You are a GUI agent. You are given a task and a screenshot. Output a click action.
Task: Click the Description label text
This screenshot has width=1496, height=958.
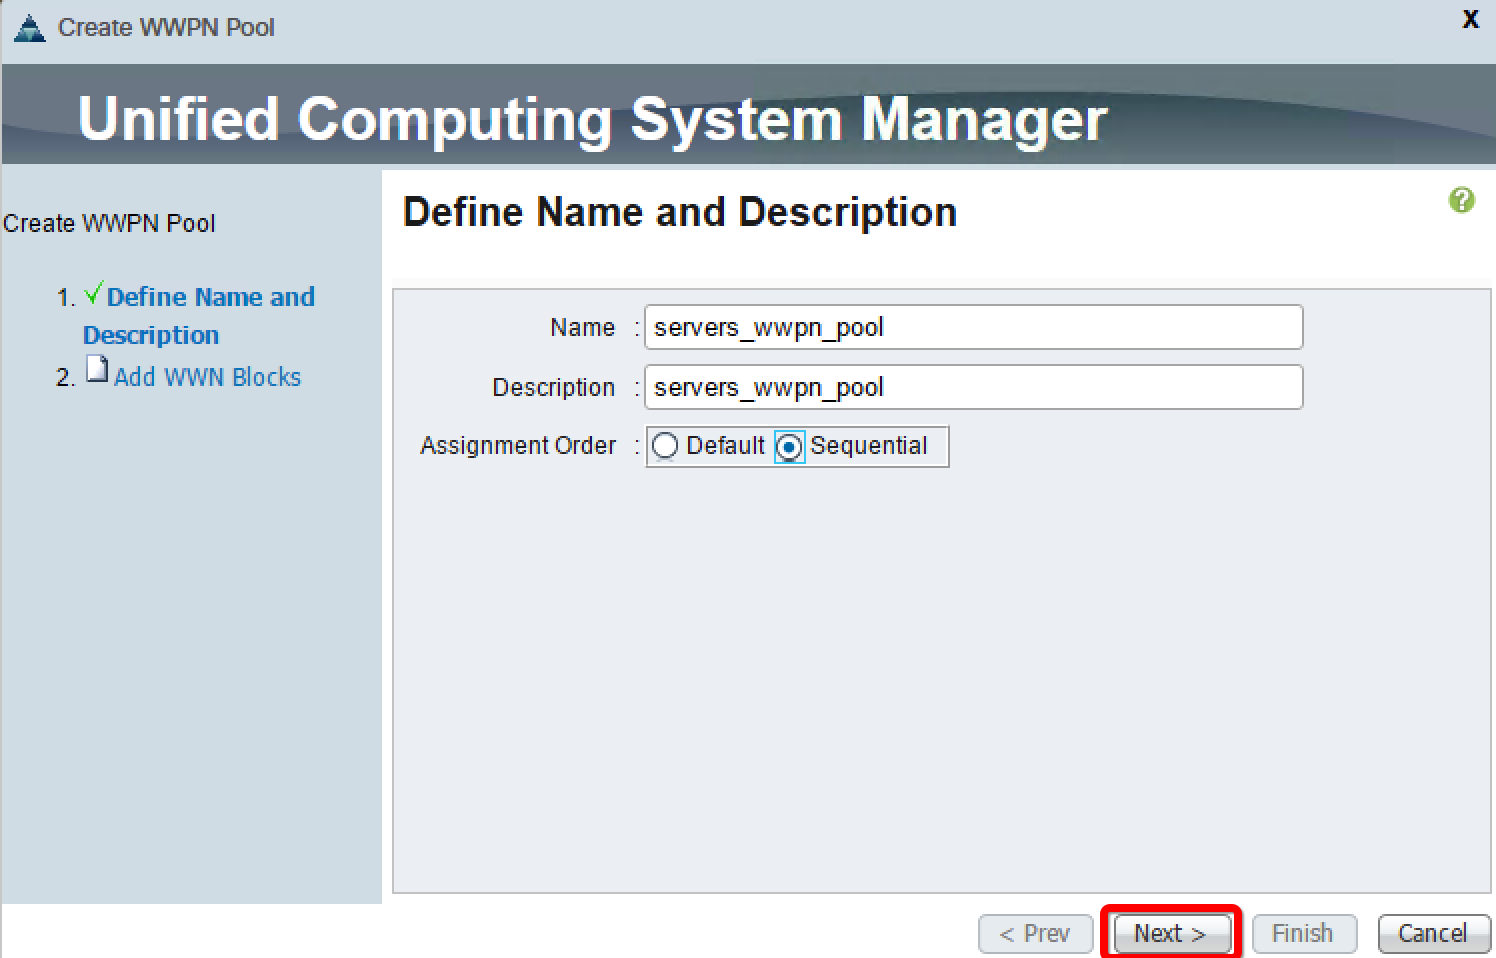coord(553,388)
